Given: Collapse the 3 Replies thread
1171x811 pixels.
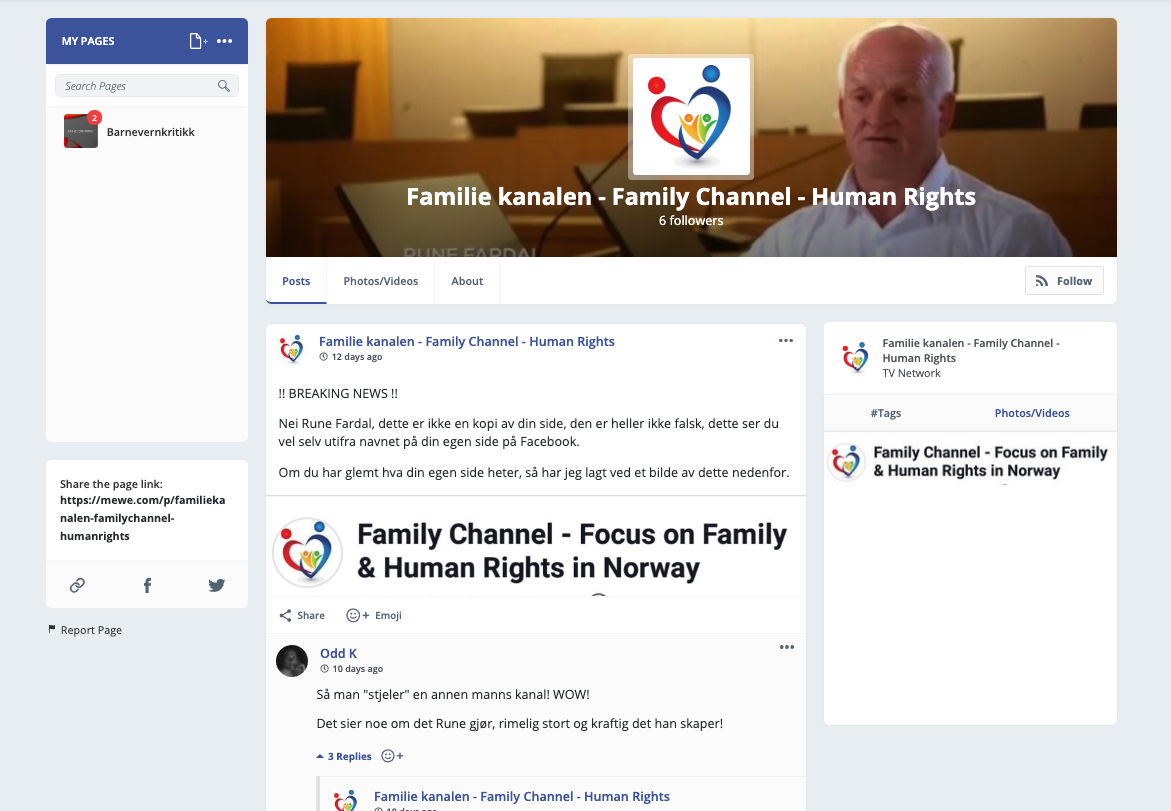Looking at the screenshot, I should pyautogui.click(x=344, y=756).
